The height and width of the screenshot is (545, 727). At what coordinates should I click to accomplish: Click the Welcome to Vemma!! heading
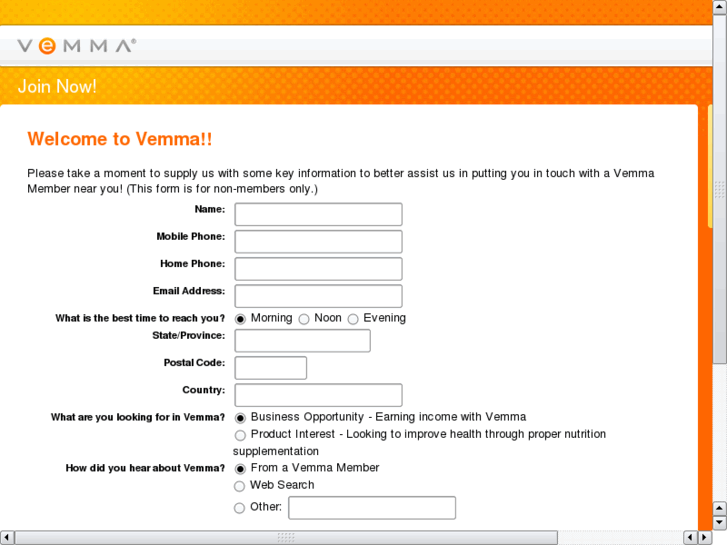(x=120, y=139)
